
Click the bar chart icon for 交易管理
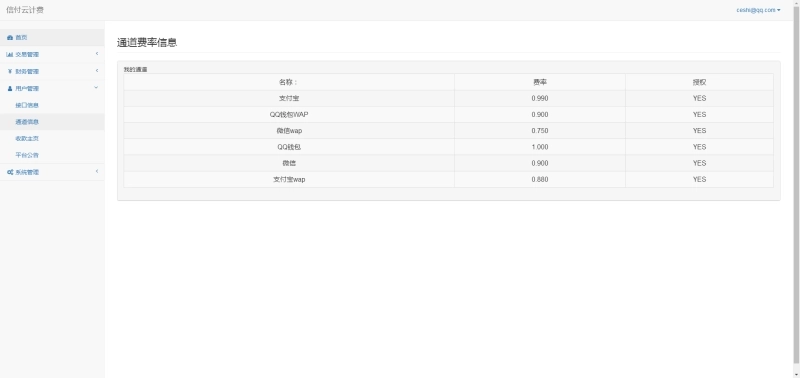click(x=10, y=55)
